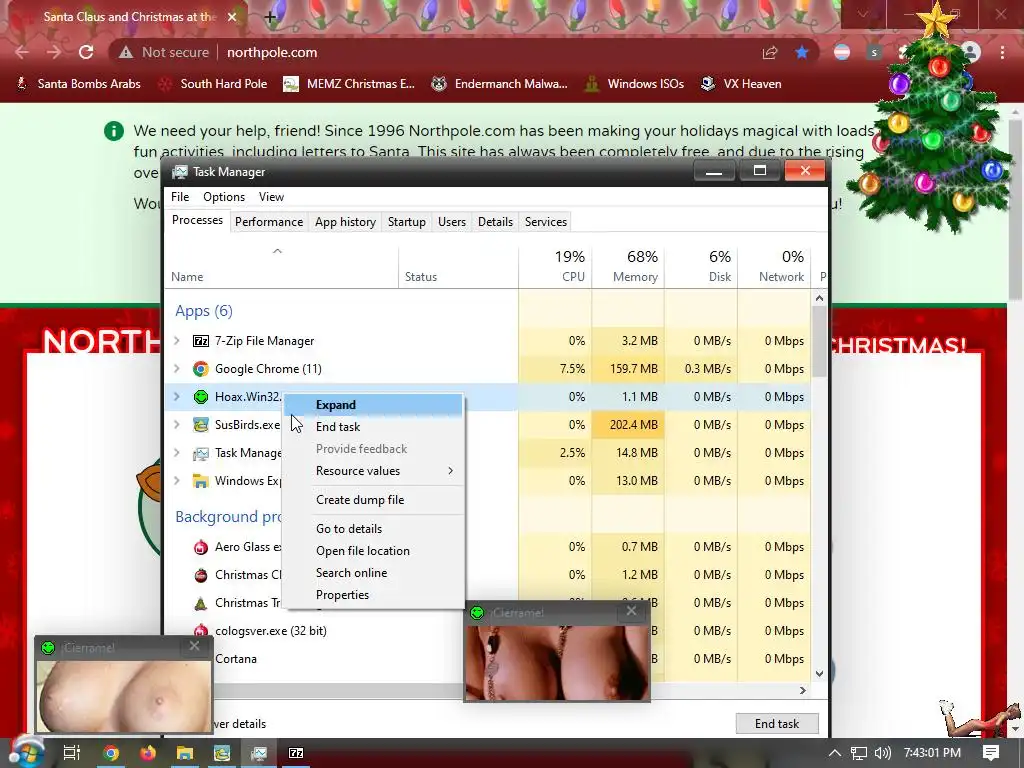Open a new Chrome tab
The width and height of the screenshot is (1024, 768).
tap(270, 17)
